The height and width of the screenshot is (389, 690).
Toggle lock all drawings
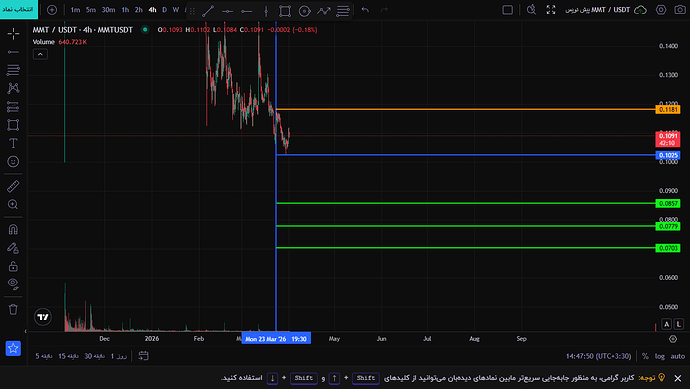click(13, 266)
